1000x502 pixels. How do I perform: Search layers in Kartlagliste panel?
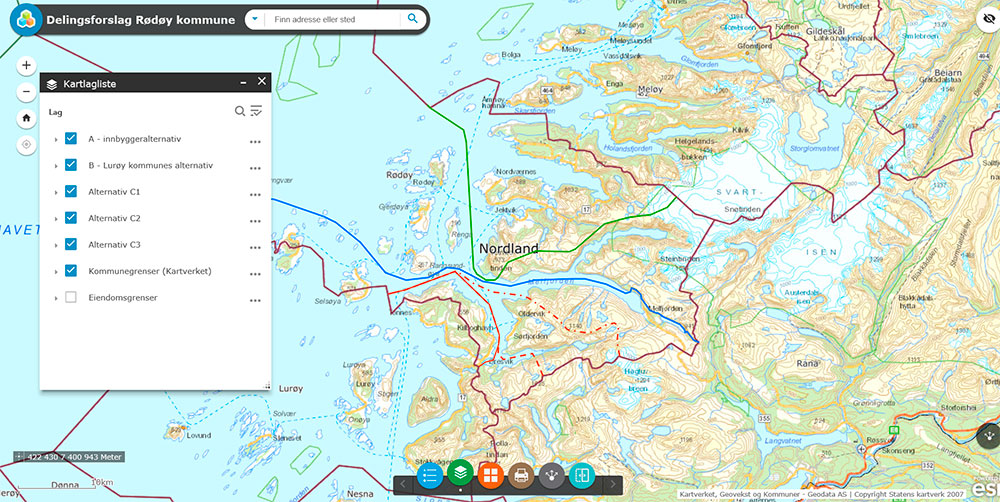tap(240, 111)
